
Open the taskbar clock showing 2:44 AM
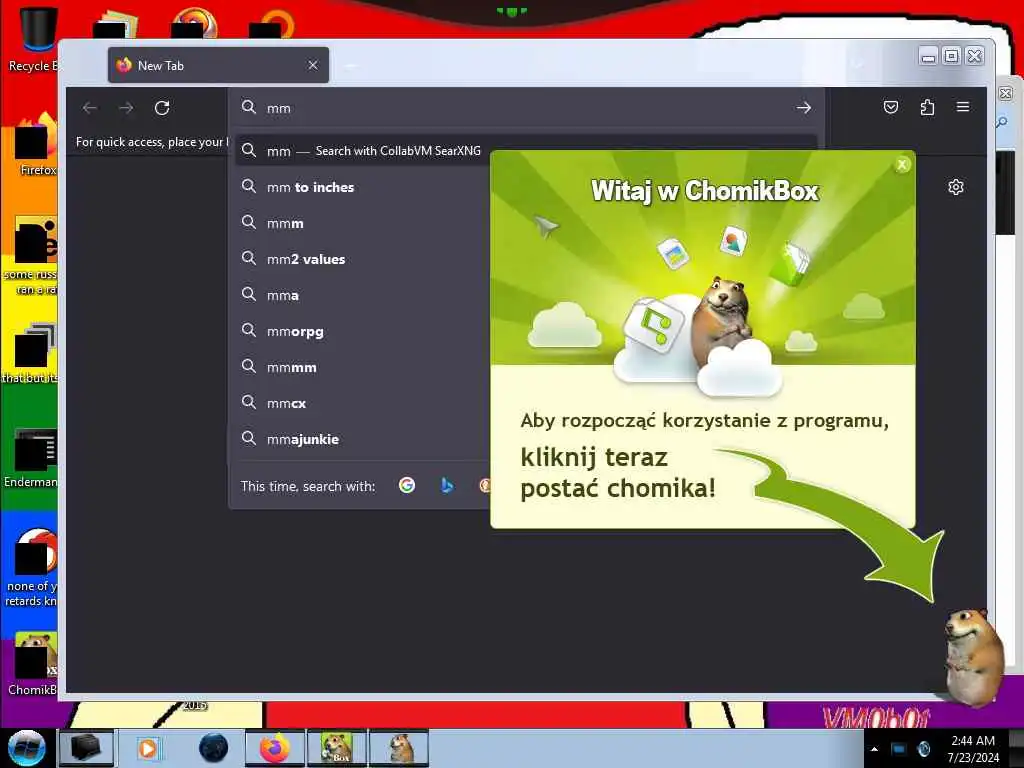coord(973,749)
